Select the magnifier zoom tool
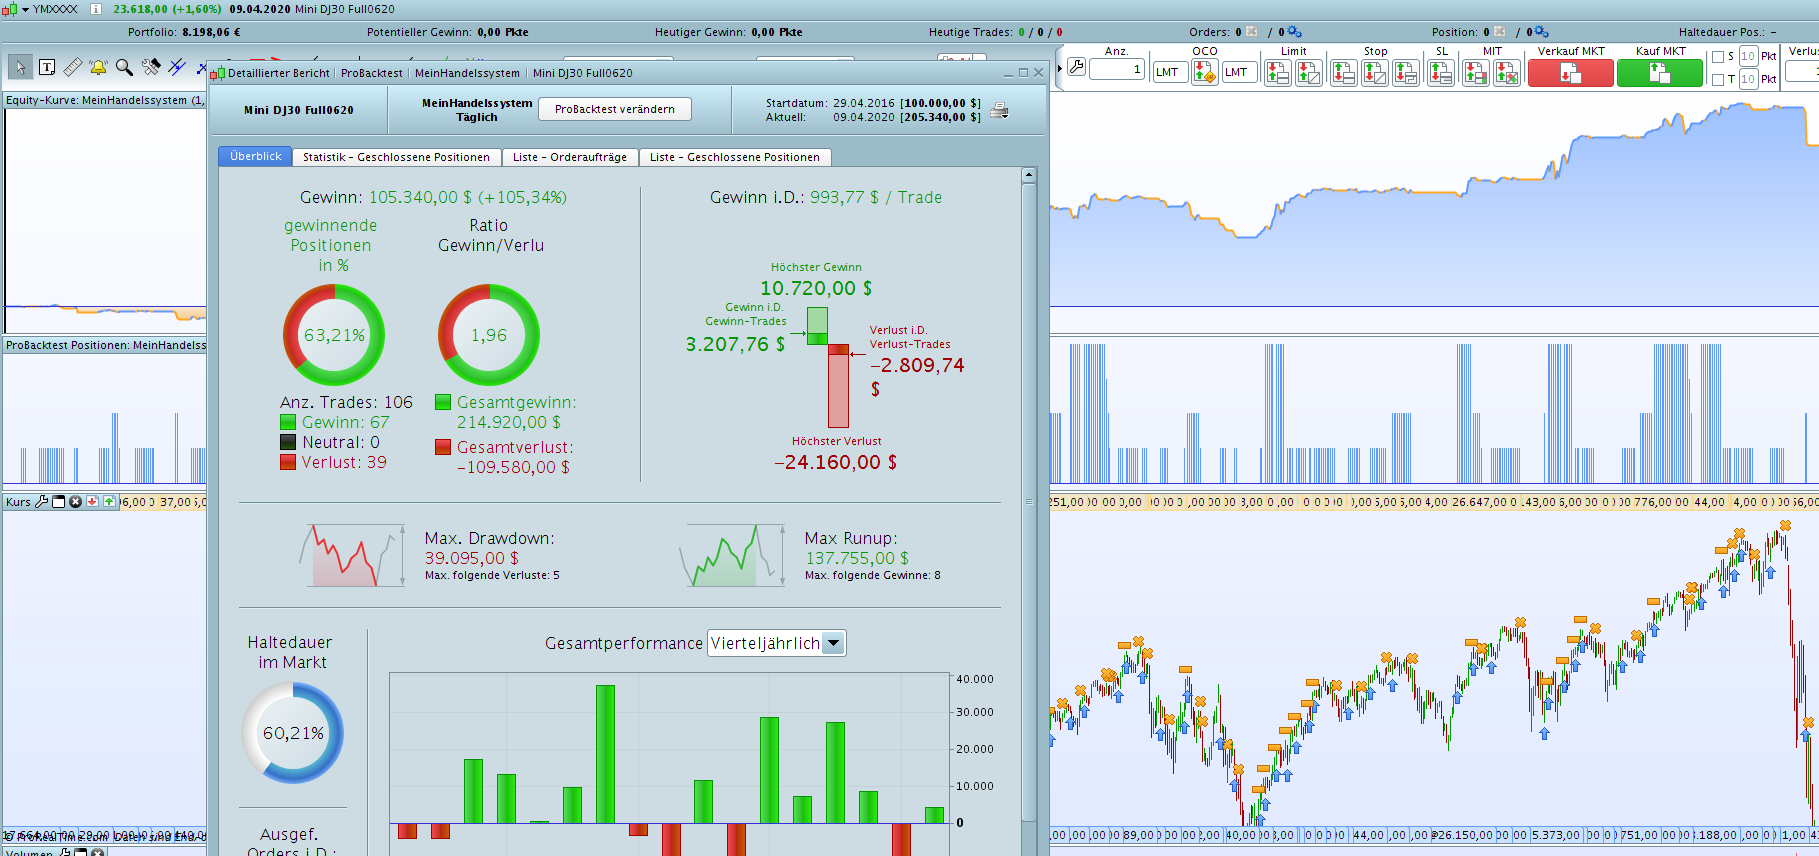This screenshot has height=856, width=1819. pos(124,67)
